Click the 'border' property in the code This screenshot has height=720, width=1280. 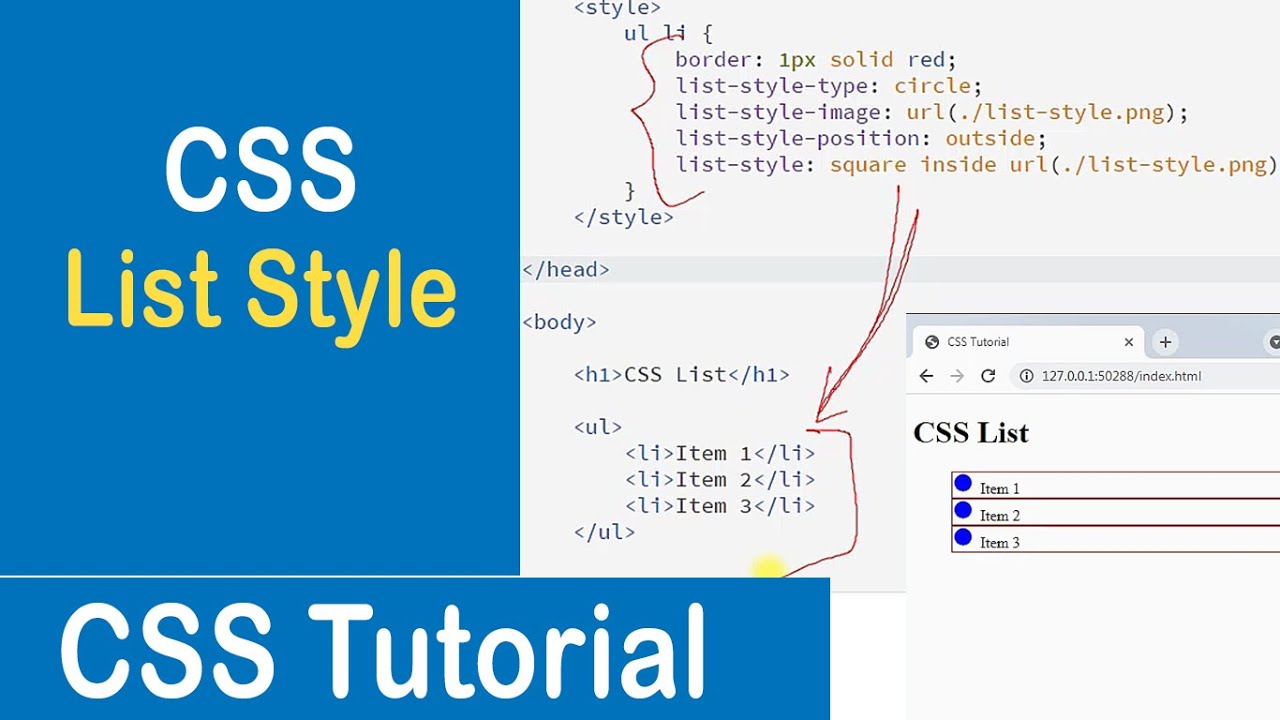coord(713,60)
